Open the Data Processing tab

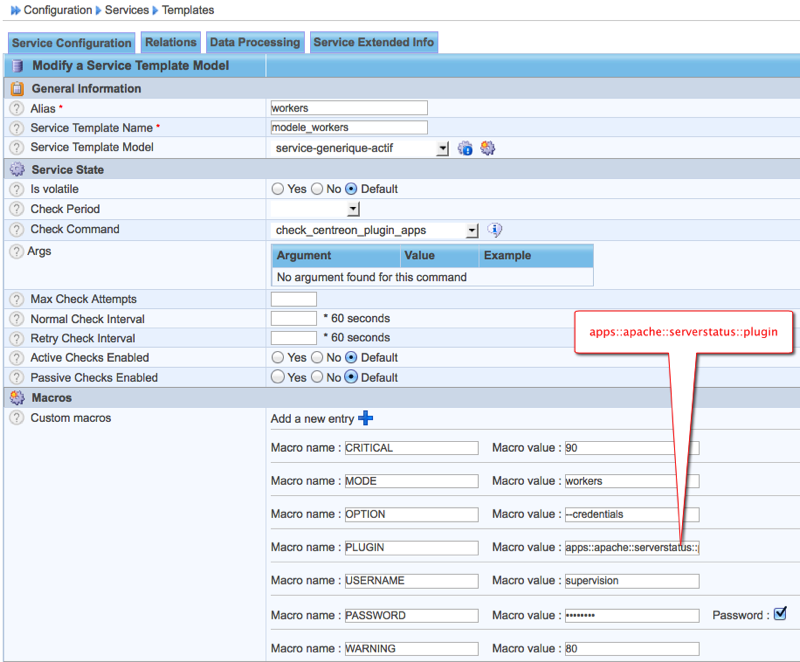tap(254, 42)
